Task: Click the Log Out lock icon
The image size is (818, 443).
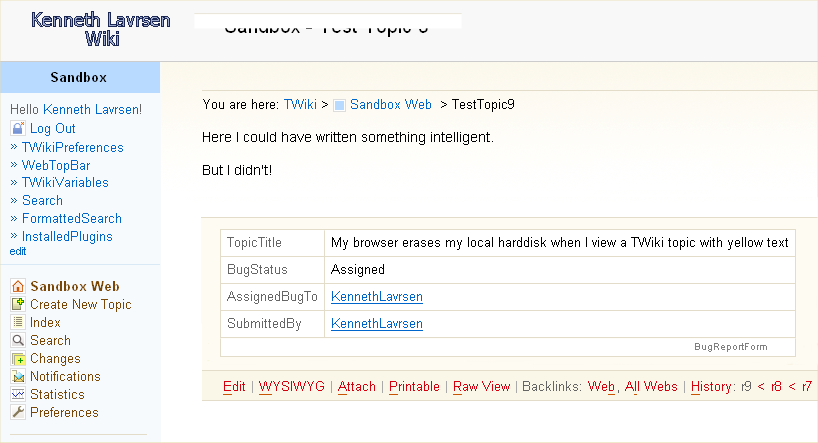Action: pyautogui.click(x=18, y=128)
